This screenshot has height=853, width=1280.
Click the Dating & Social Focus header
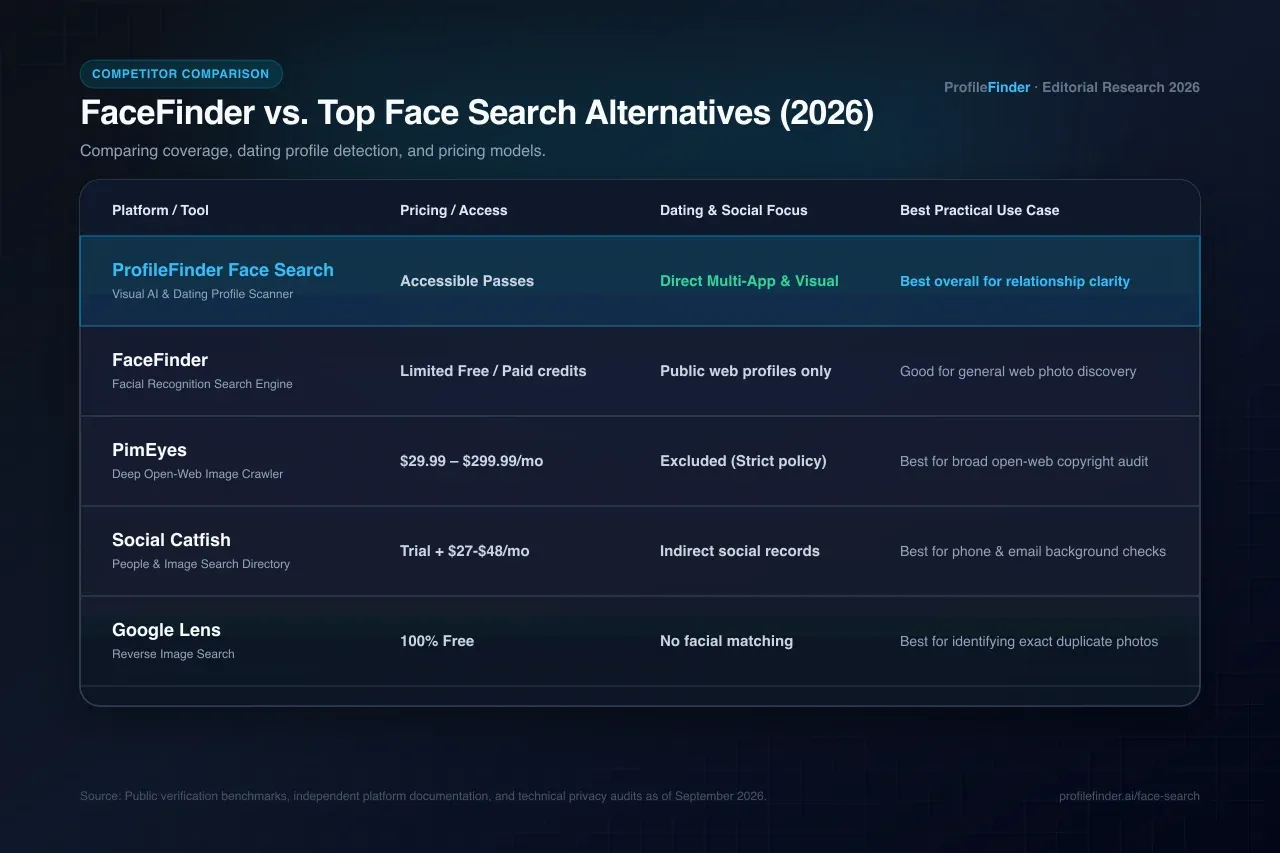(x=733, y=210)
